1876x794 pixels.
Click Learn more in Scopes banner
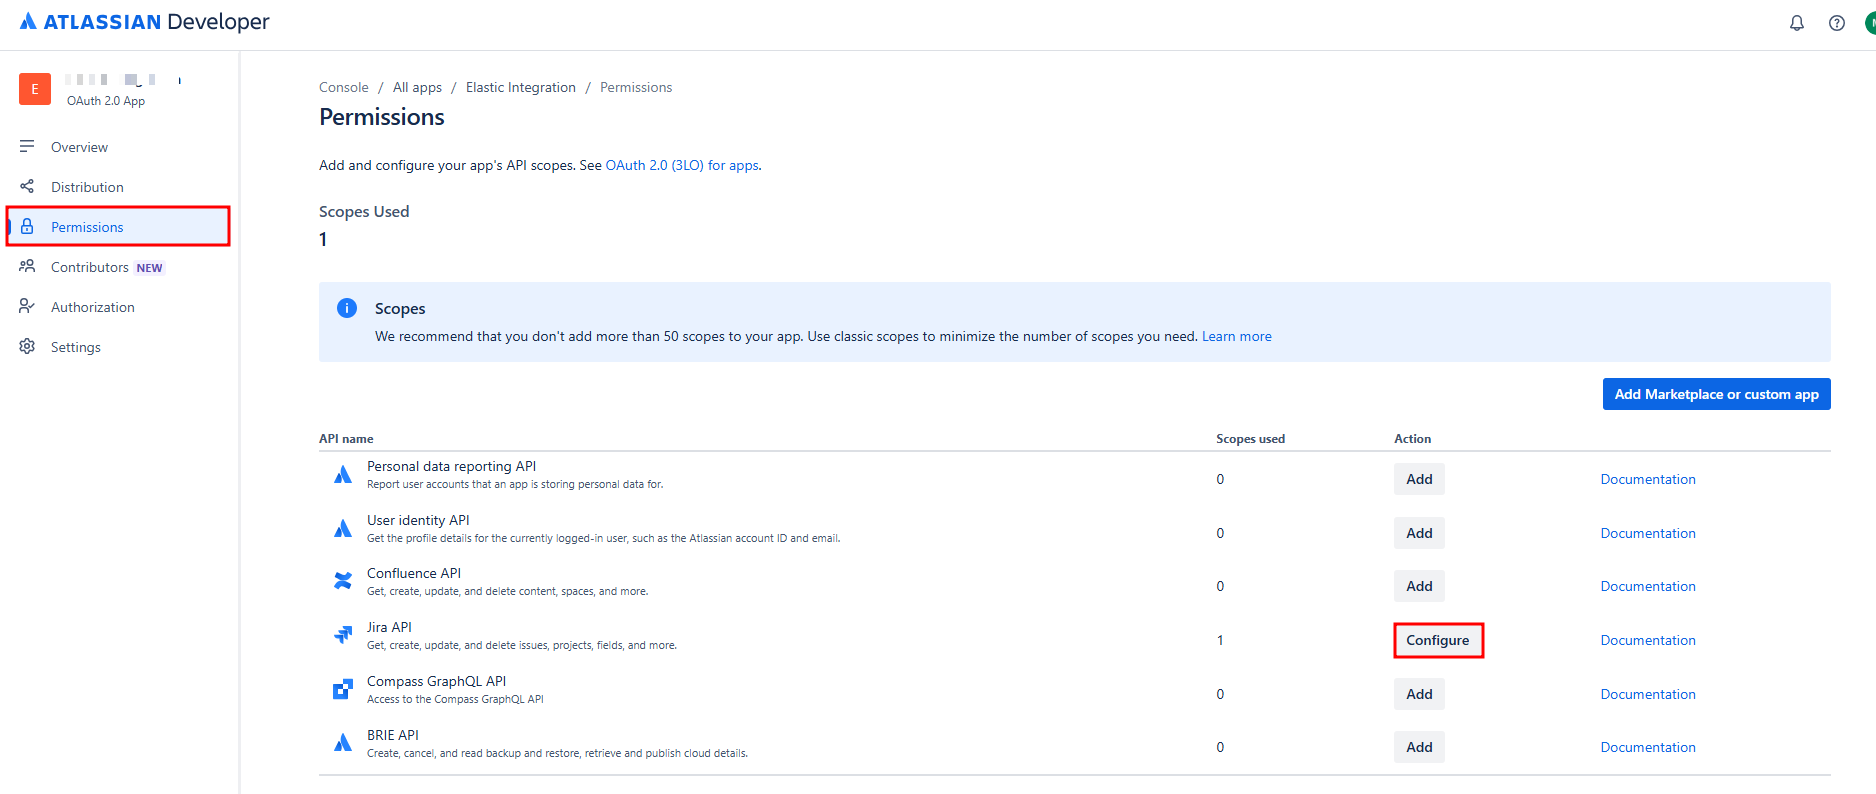1236,336
